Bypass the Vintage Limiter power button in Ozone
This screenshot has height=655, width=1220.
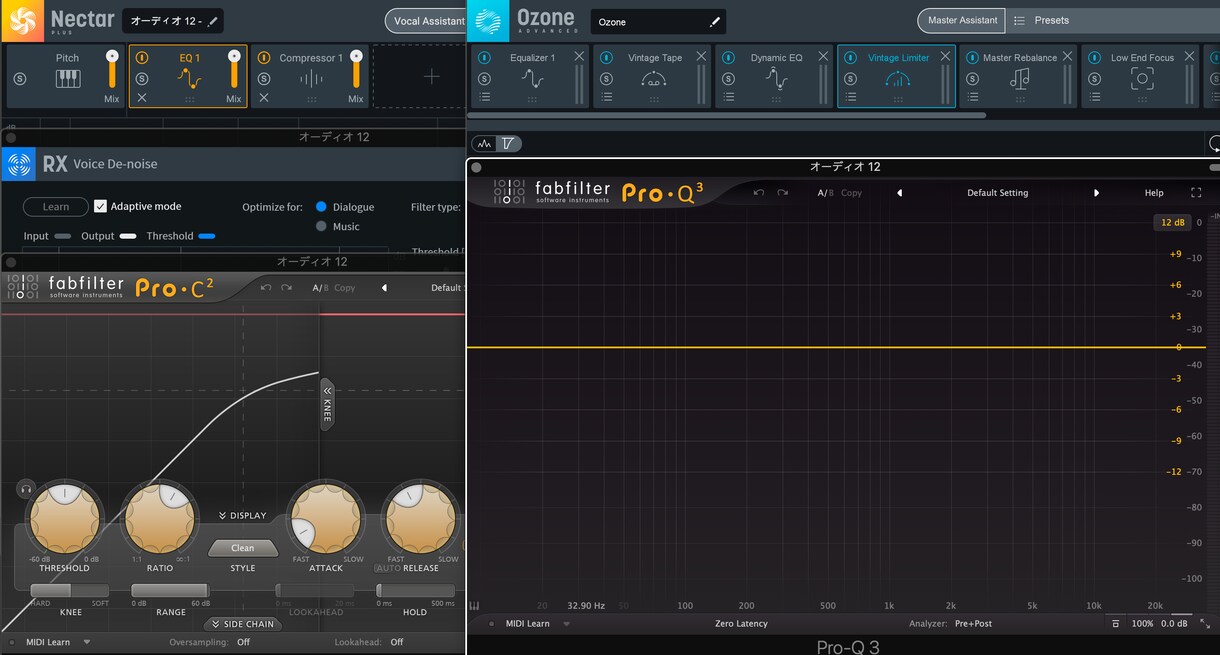[x=850, y=58]
